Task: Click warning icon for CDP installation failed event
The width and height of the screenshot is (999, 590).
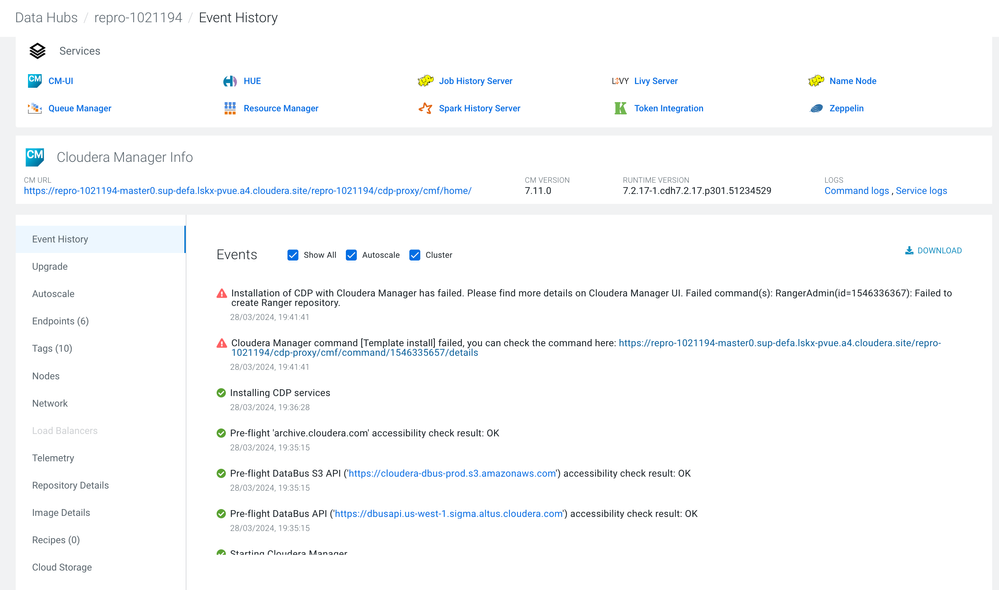Action: (x=222, y=294)
